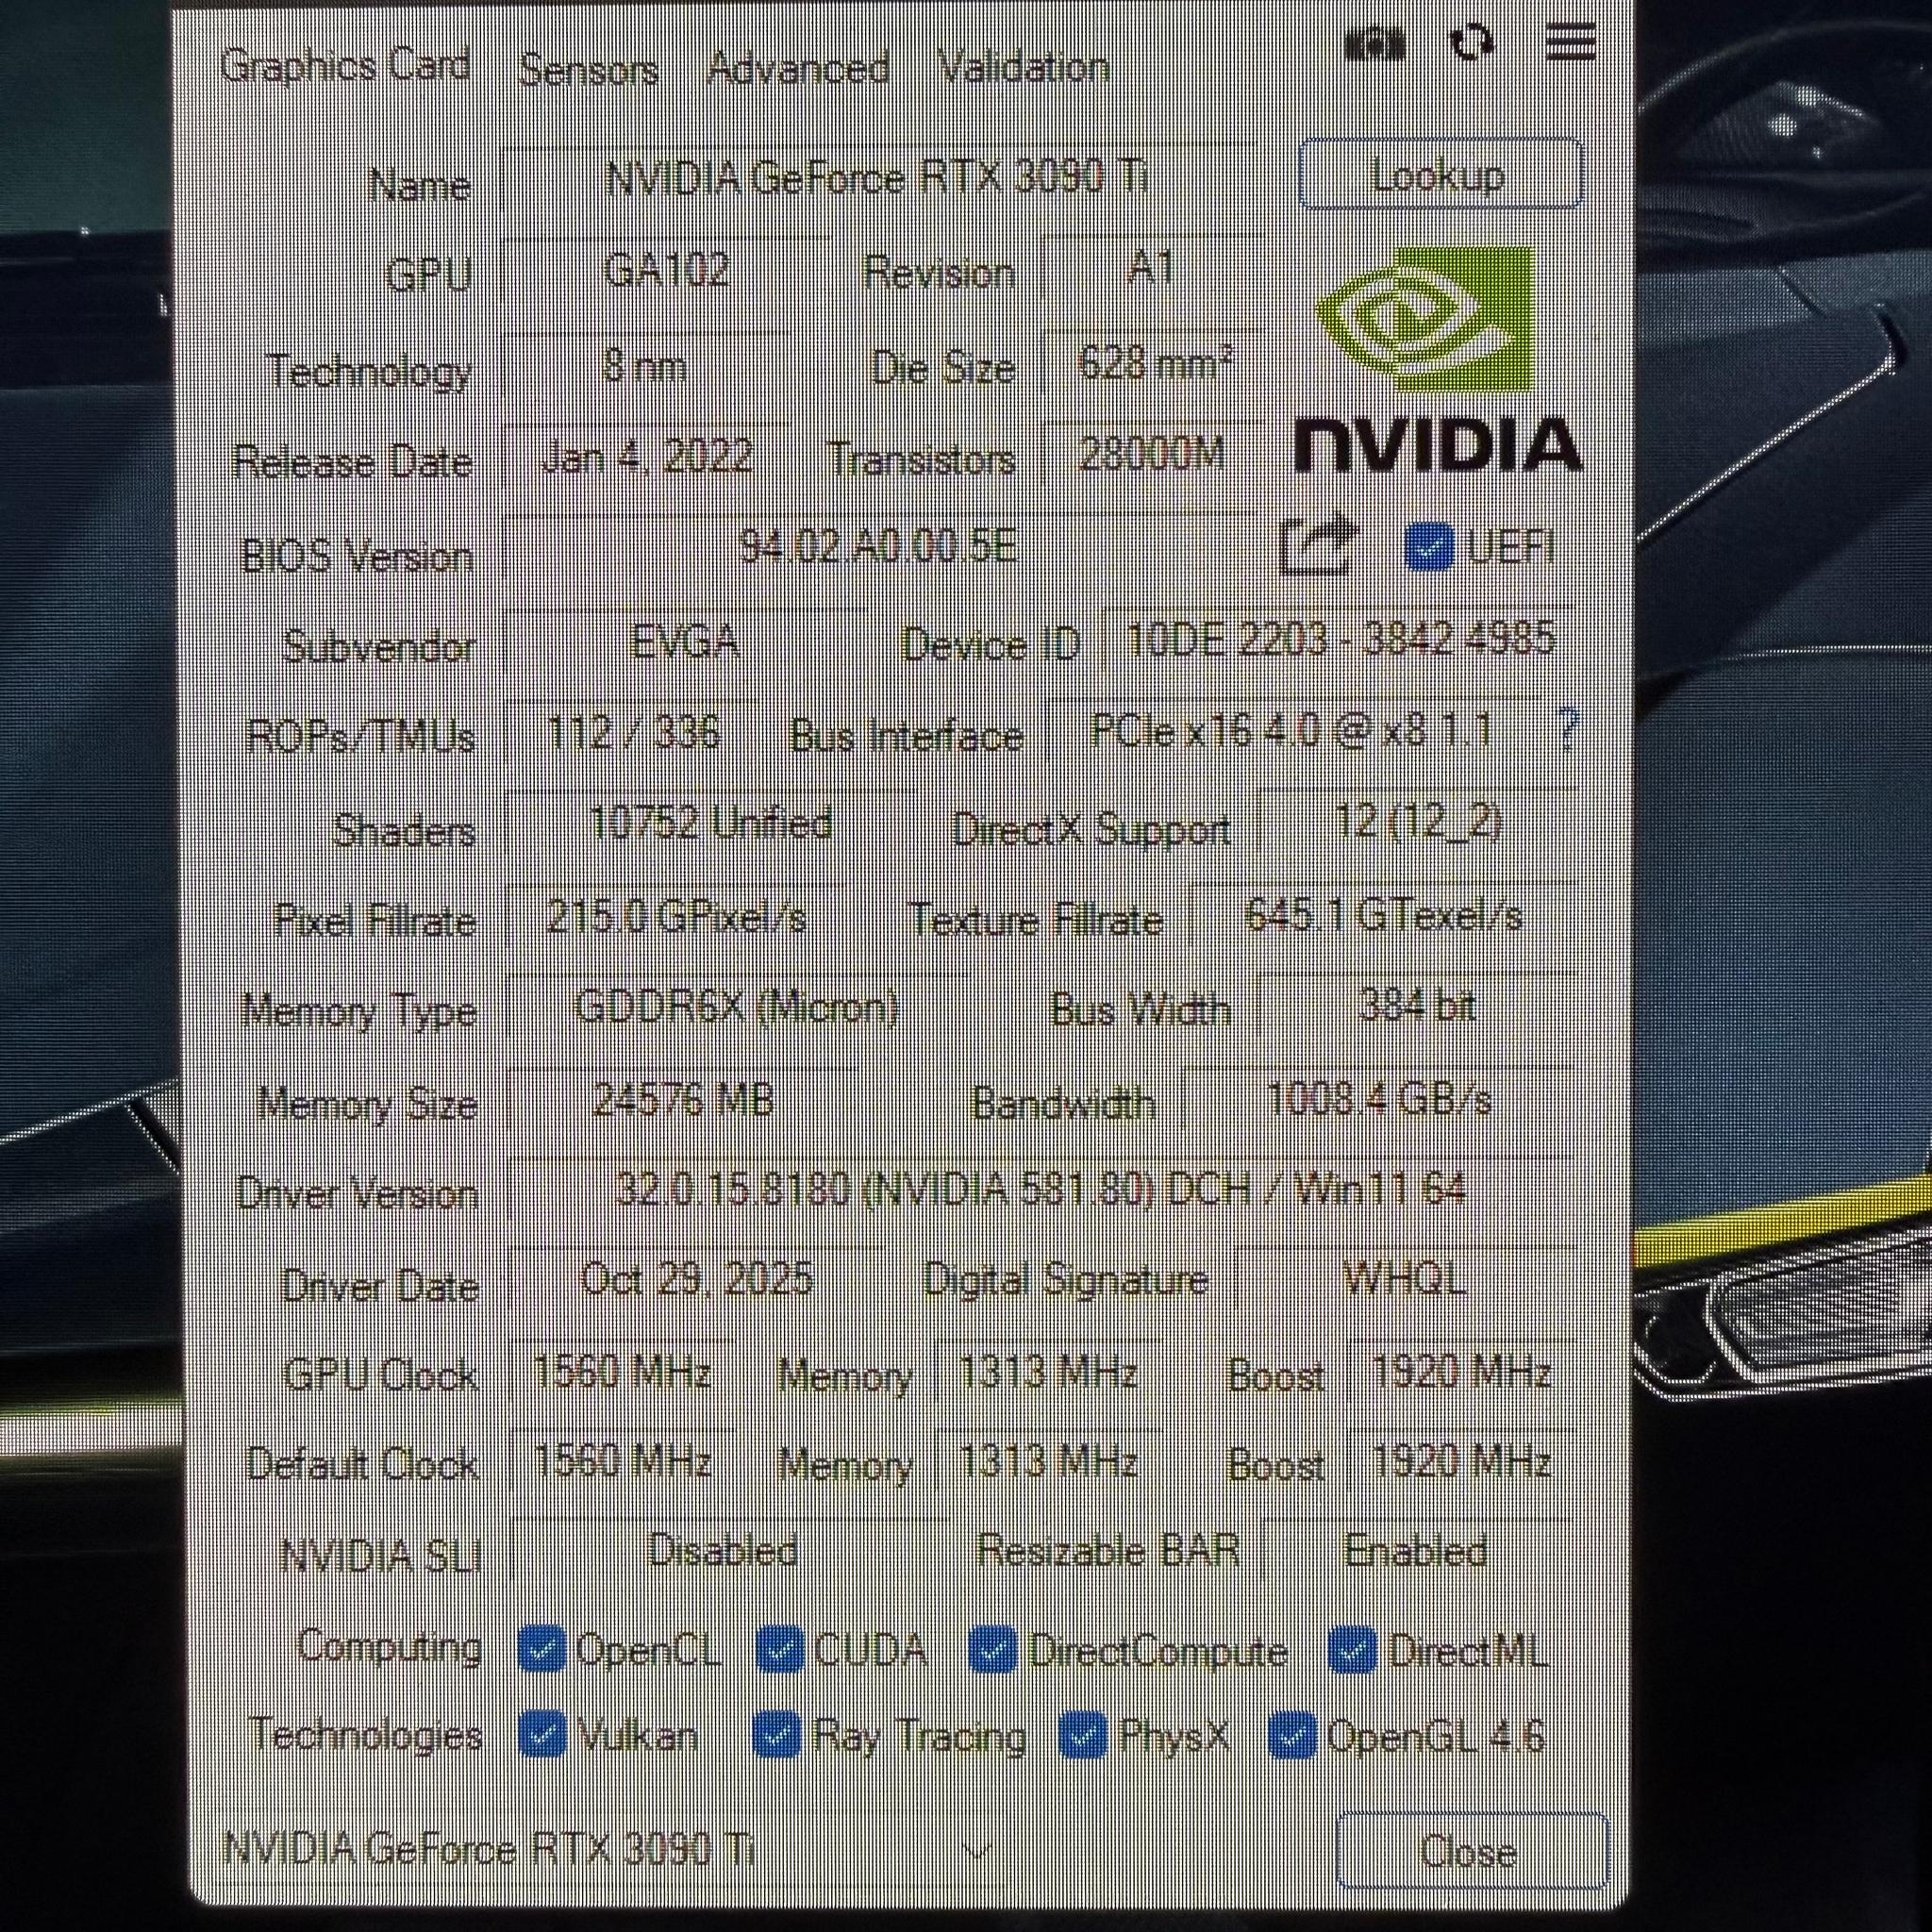Click the Release Date Jan 4, 2022
Image resolution: width=1932 pixels, height=1932 pixels.
(x=647, y=457)
